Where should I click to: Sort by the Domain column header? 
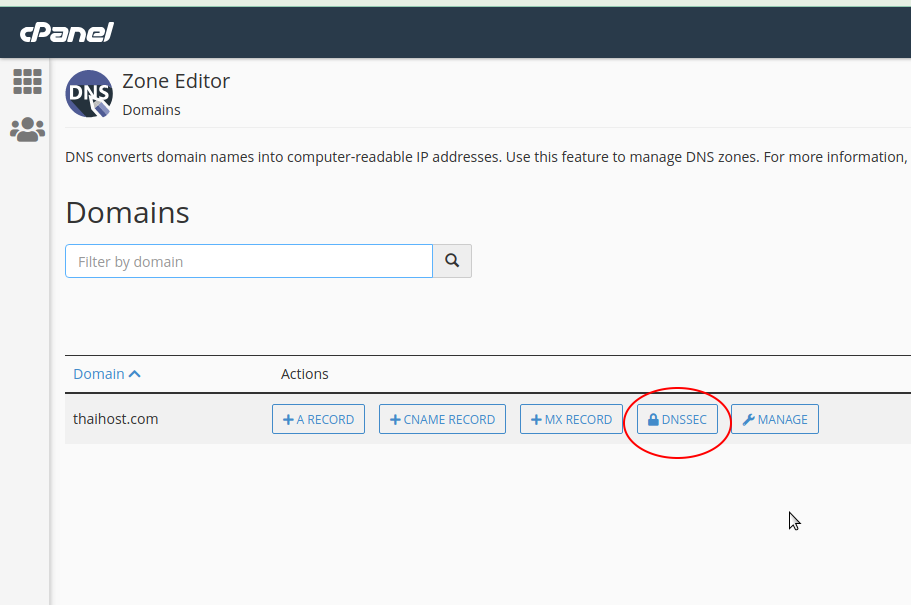(99, 374)
